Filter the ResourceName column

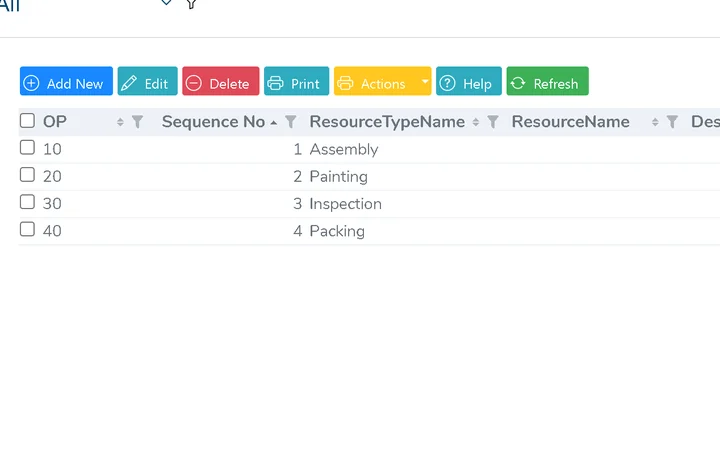pos(672,122)
